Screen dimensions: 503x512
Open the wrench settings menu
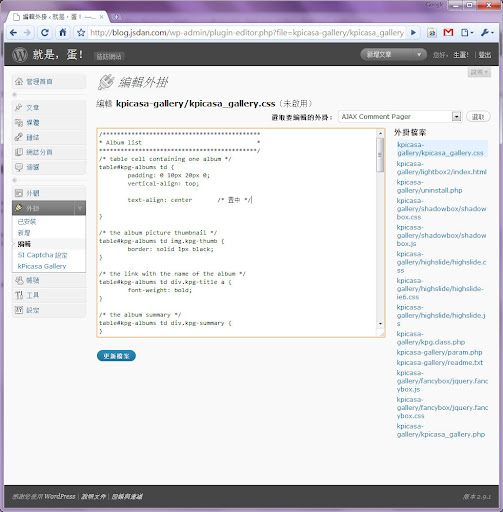pos(487,33)
